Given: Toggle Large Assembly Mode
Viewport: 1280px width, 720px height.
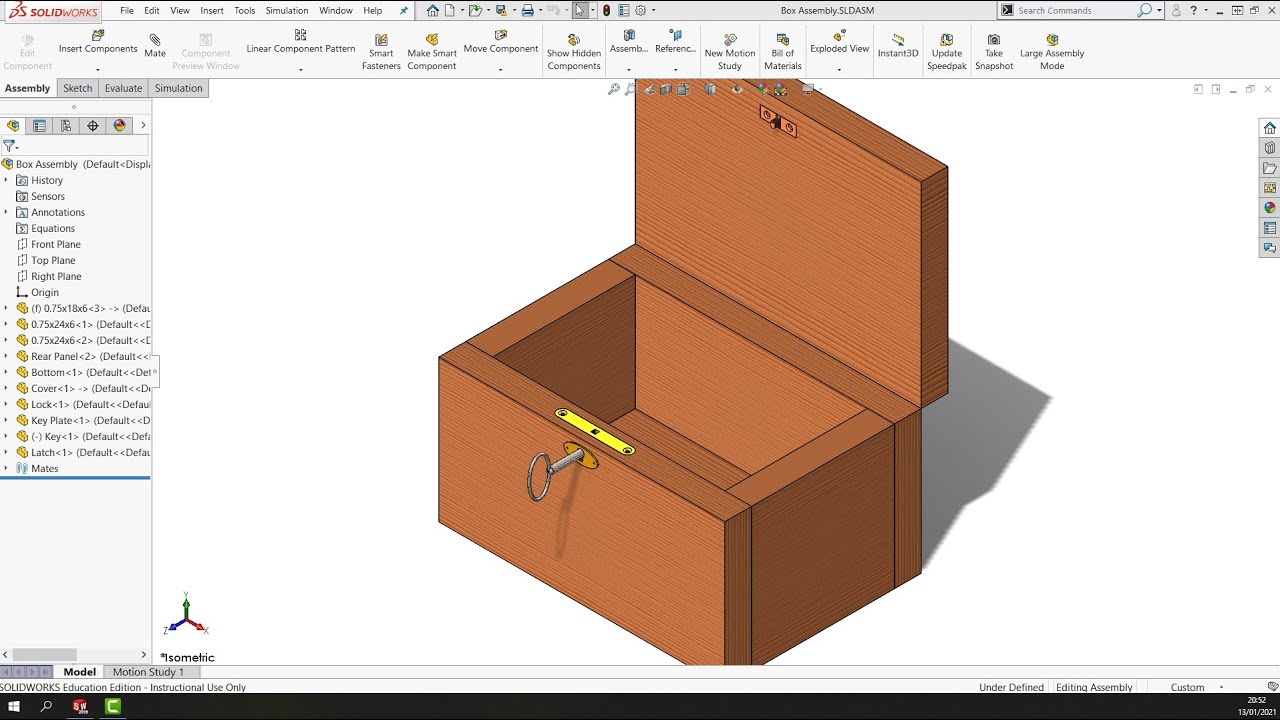Looking at the screenshot, I should 1052,52.
